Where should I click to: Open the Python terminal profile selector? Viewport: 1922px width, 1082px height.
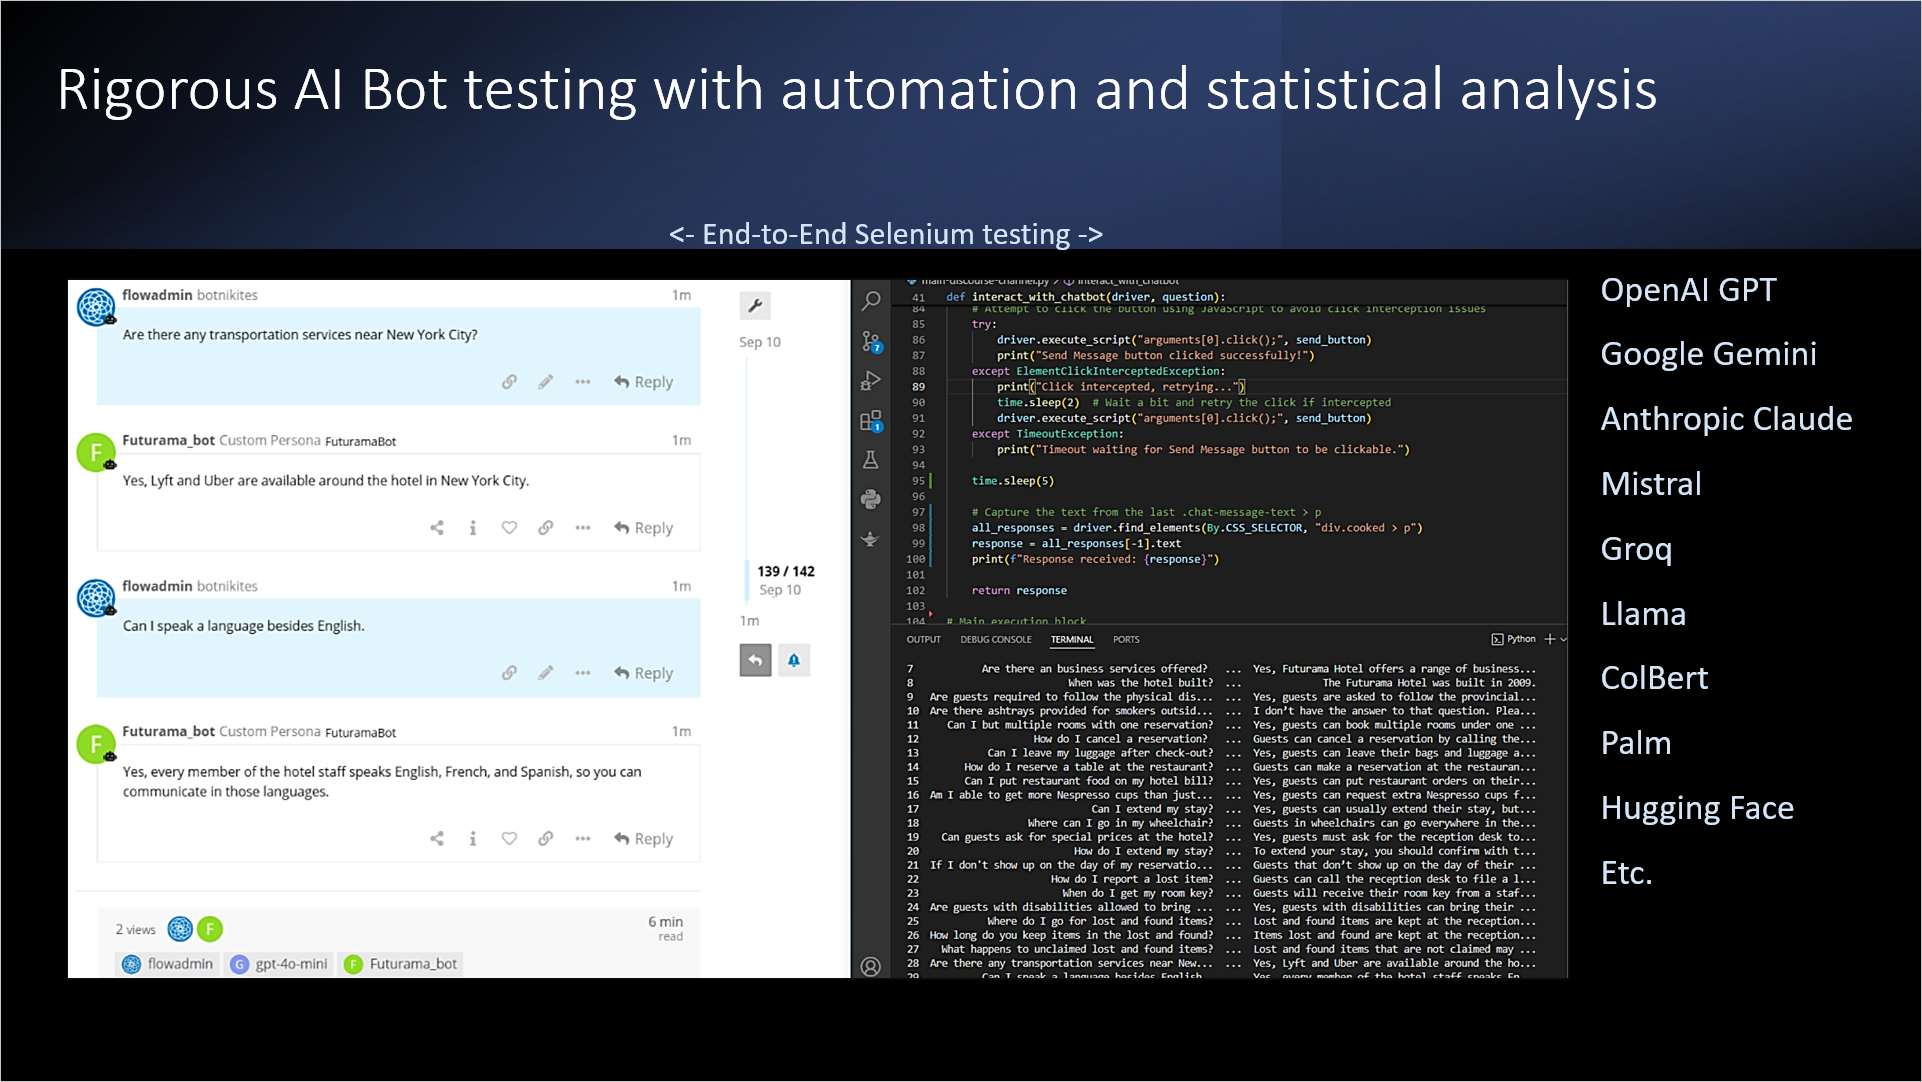pos(1513,639)
